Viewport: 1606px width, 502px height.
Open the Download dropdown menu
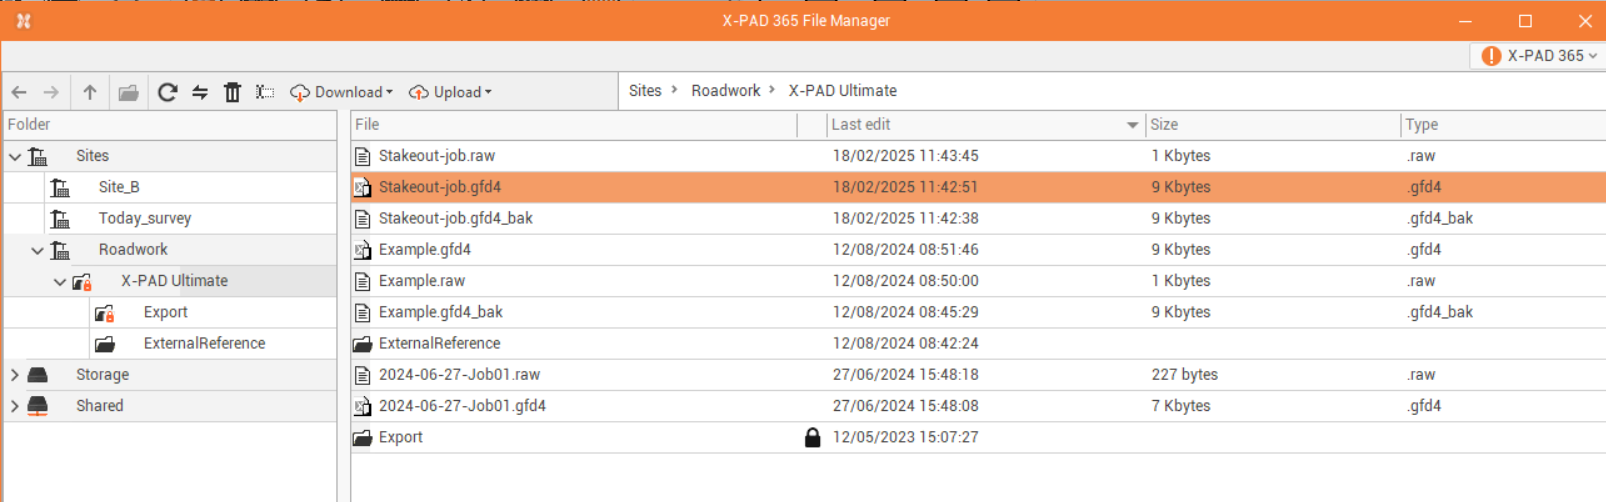click(x=342, y=92)
